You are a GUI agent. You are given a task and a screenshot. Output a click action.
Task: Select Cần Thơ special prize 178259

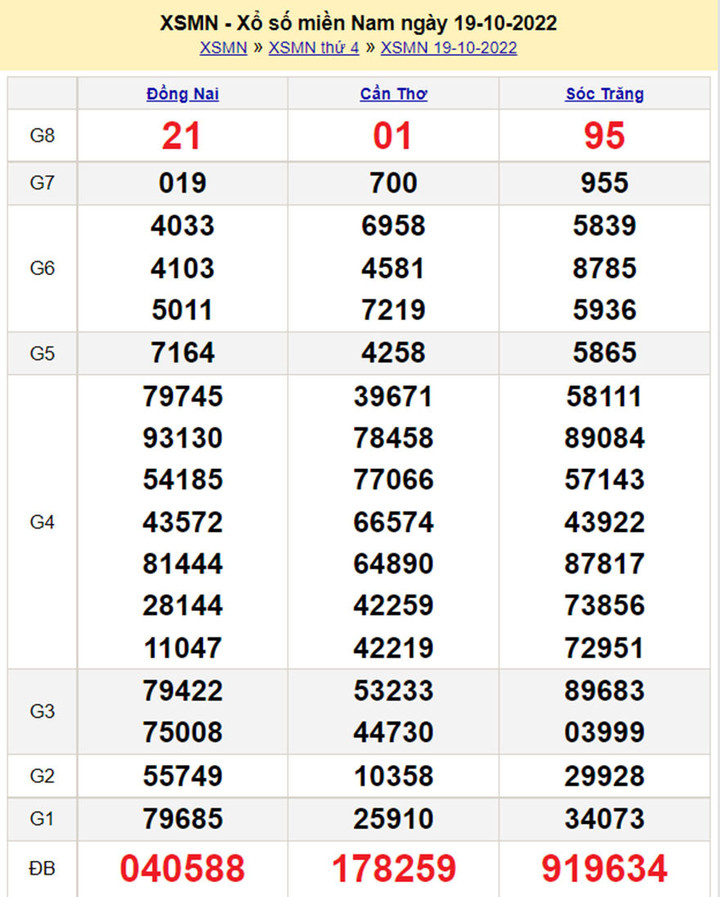[393, 868]
